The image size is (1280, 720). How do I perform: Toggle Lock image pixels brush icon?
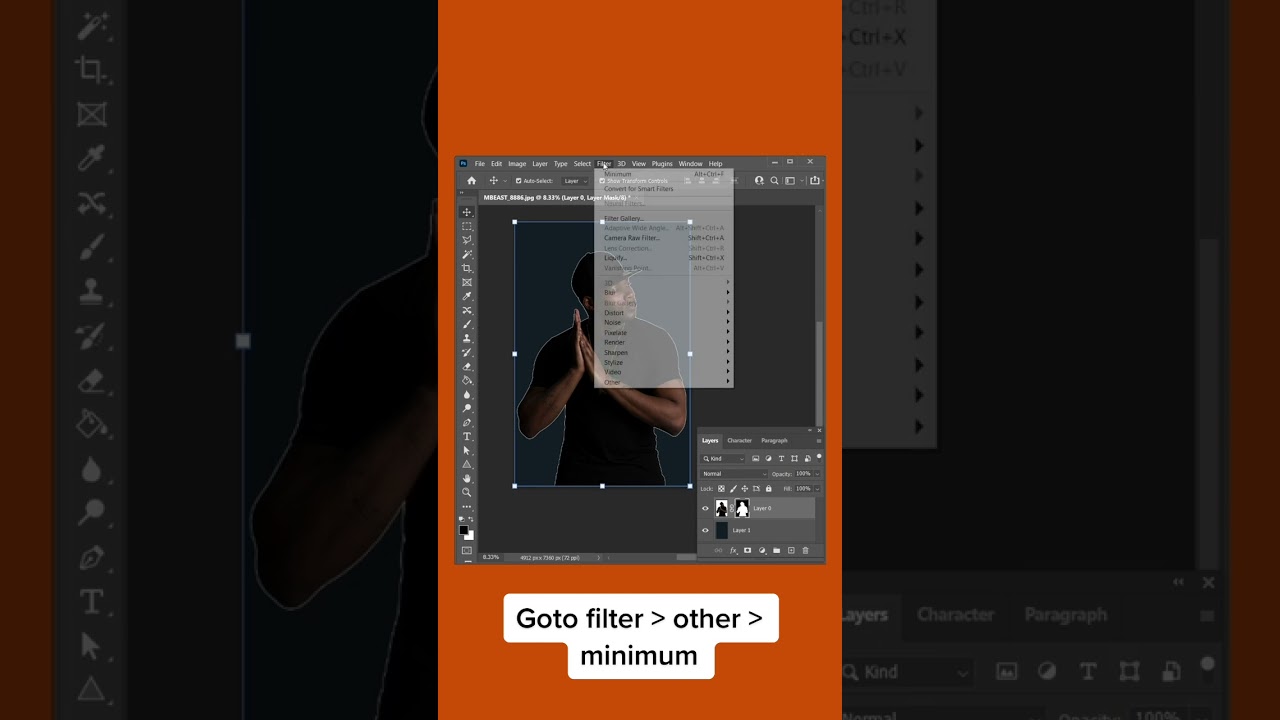pyautogui.click(x=733, y=489)
